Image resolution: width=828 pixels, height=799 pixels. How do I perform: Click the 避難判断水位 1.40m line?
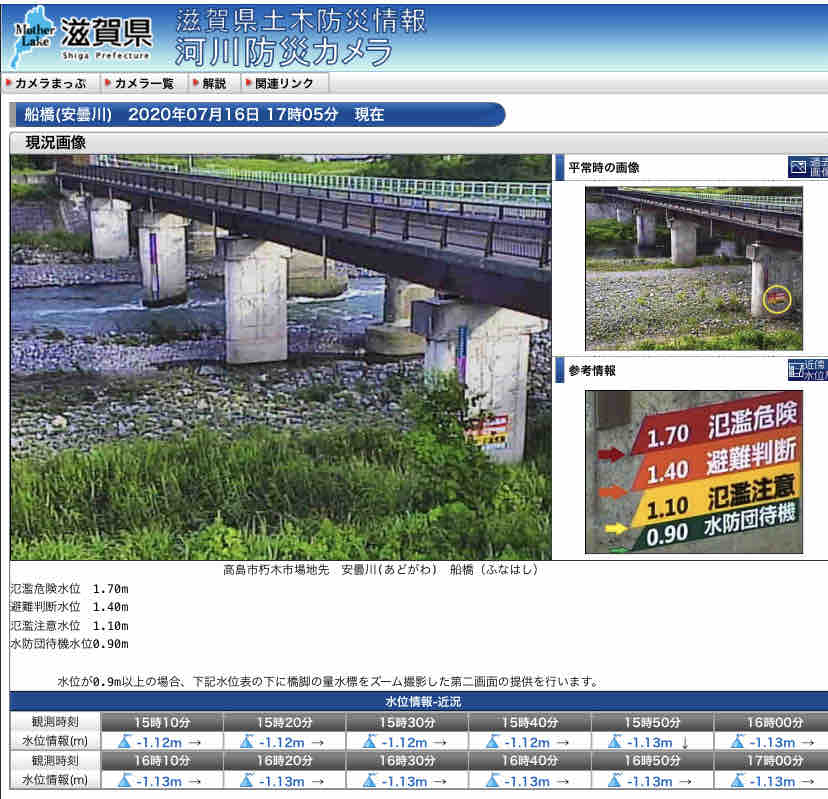[69, 607]
